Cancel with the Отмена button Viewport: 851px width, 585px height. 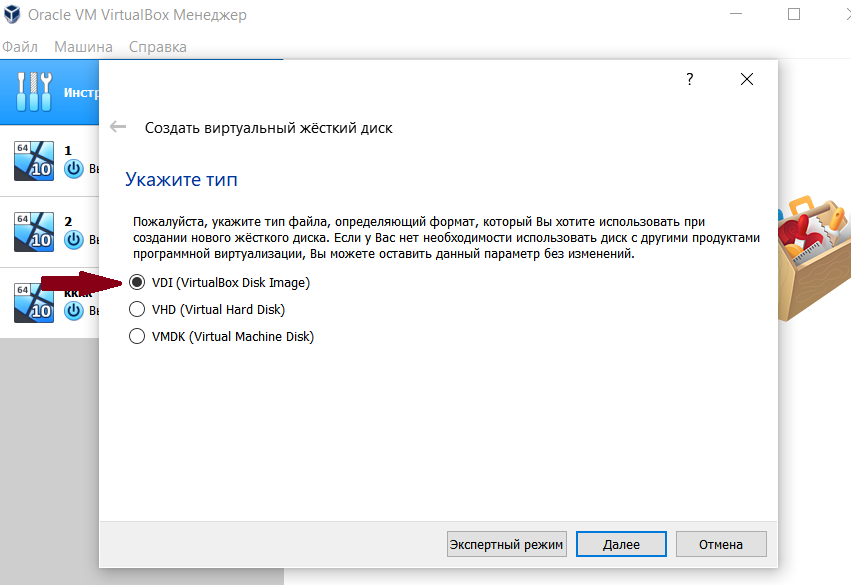tap(721, 544)
